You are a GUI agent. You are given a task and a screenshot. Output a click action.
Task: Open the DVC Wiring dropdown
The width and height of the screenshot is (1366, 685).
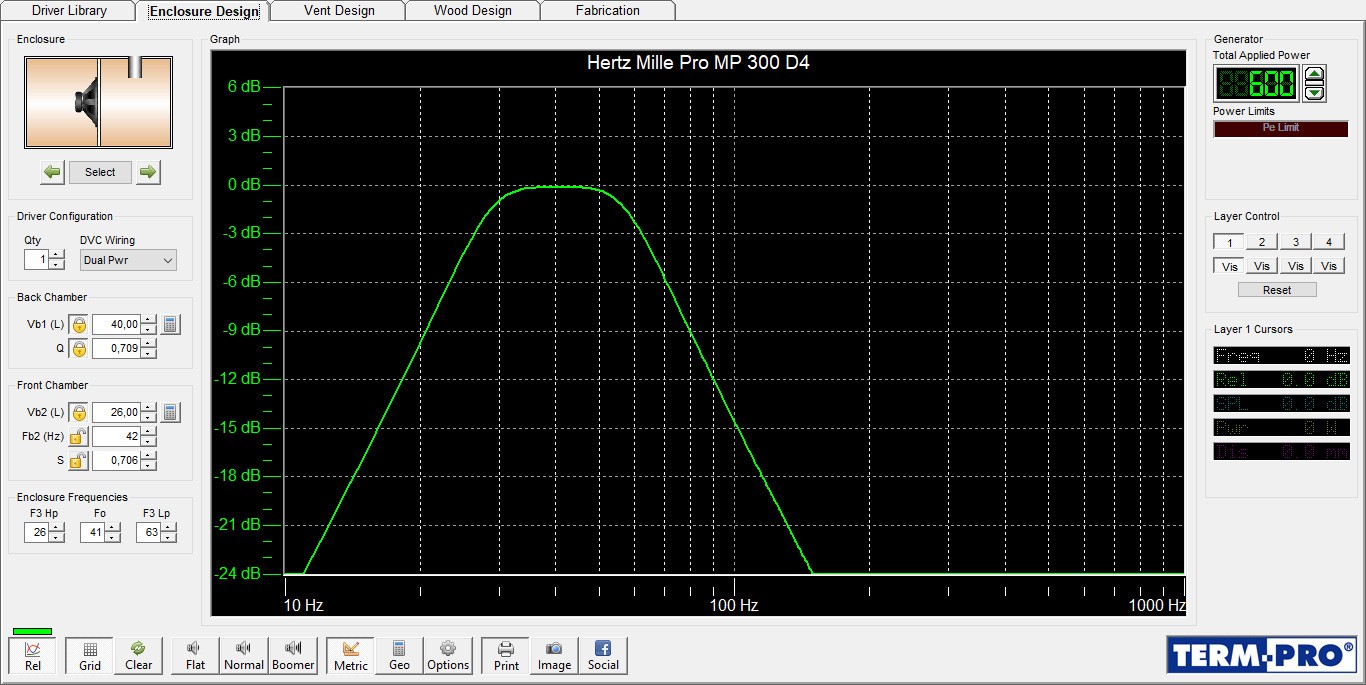(x=128, y=260)
